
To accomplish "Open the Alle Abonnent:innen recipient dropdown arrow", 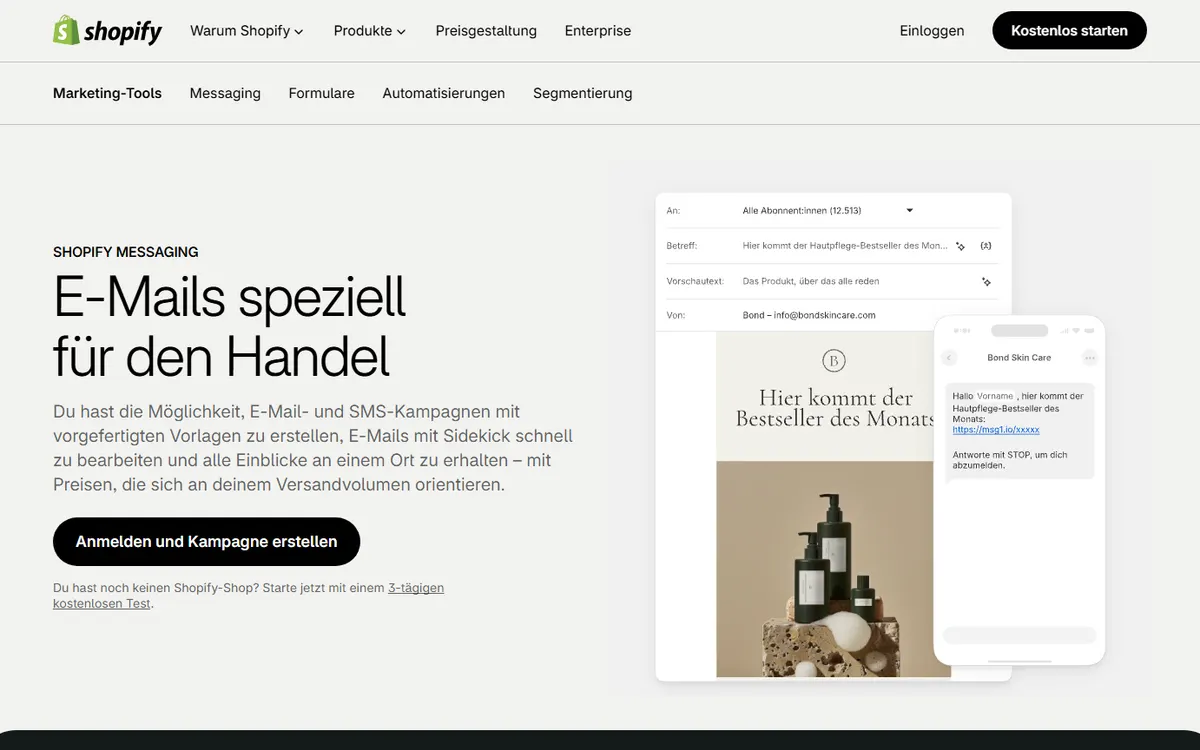I will click(x=909, y=211).
